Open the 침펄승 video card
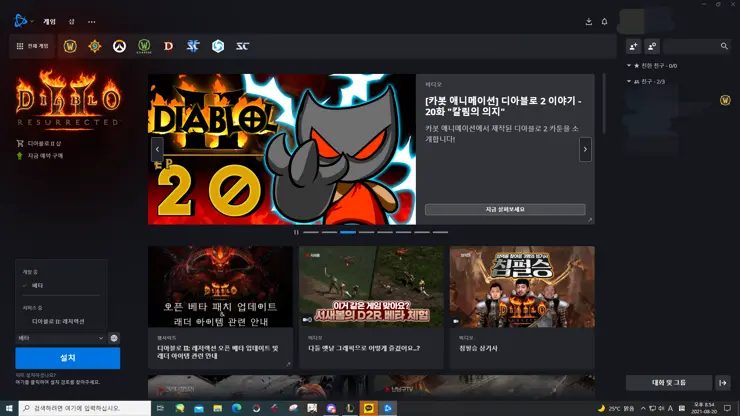 pyautogui.click(x=522, y=307)
